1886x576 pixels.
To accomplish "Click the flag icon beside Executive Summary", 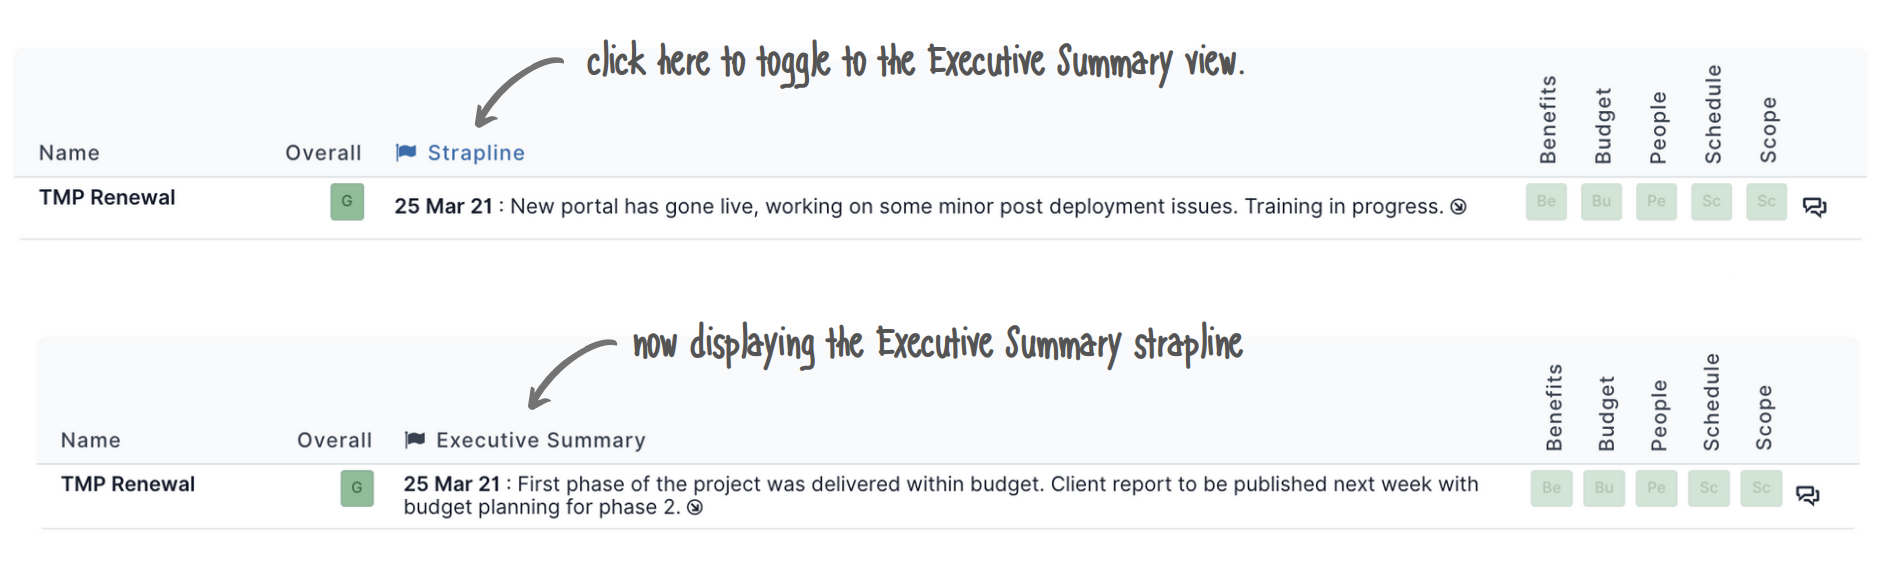I will point(415,440).
